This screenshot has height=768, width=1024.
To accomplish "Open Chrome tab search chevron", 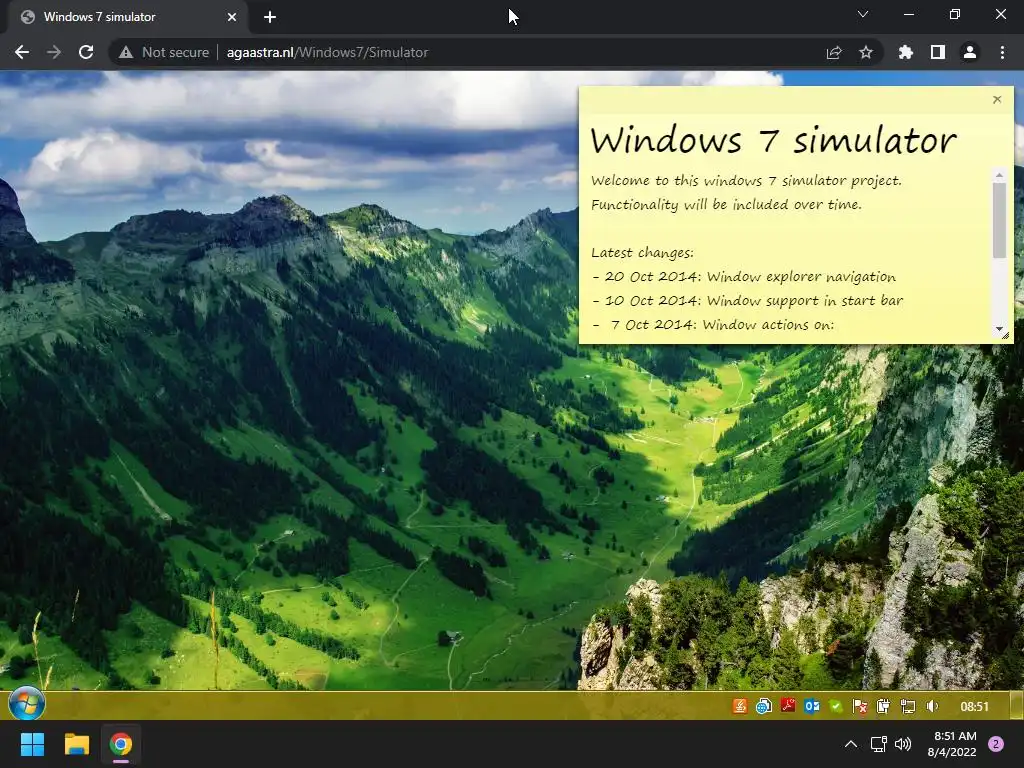I will click(x=863, y=14).
